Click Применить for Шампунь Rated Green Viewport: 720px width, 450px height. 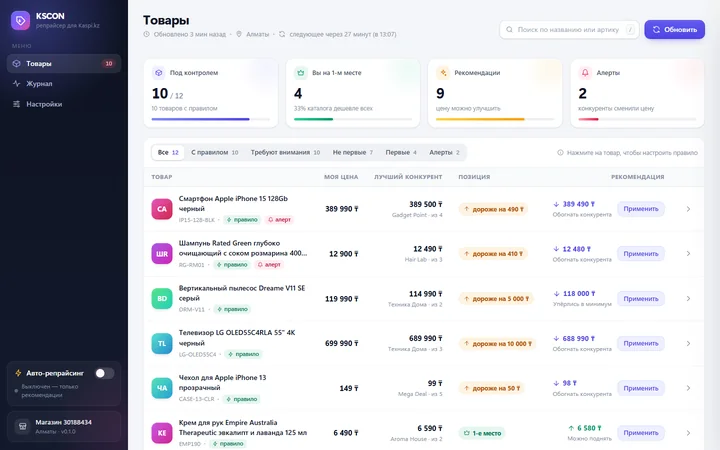tap(641, 254)
